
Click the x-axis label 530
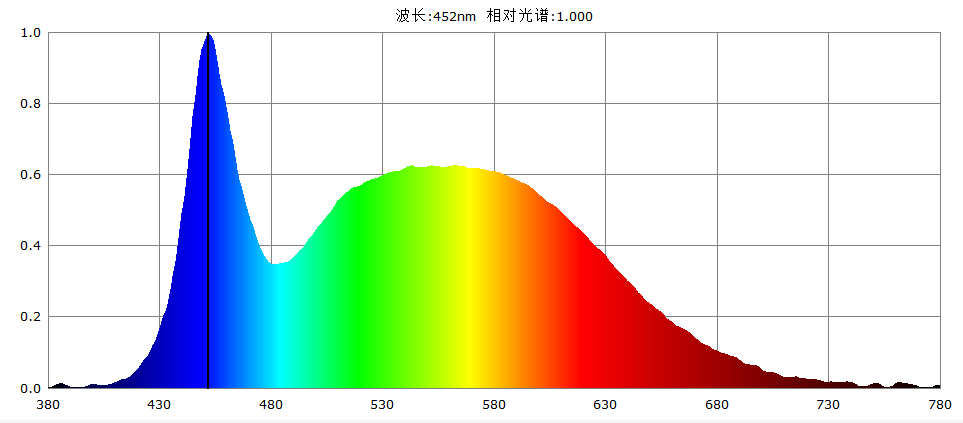click(x=382, y=405)
